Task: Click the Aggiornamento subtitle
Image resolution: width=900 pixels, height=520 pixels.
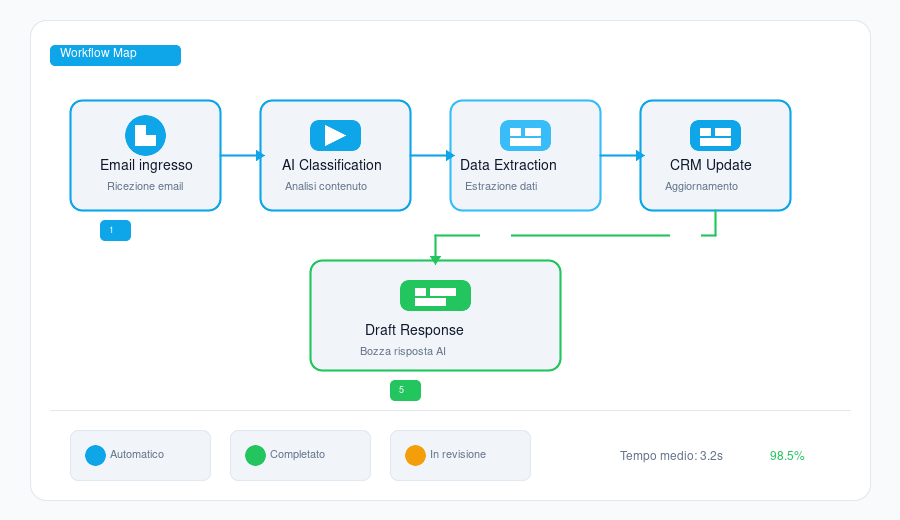Action: (701, 187)
